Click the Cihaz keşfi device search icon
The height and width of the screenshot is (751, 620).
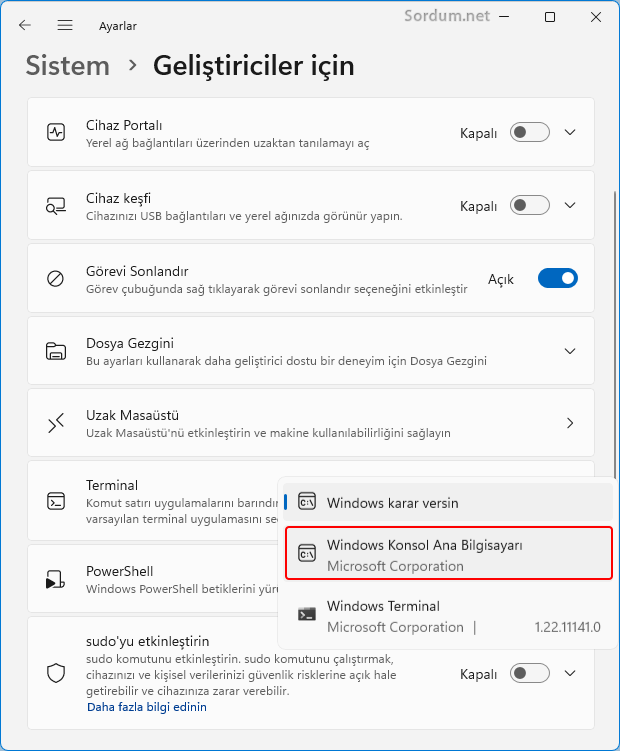[x=56, y=205]
